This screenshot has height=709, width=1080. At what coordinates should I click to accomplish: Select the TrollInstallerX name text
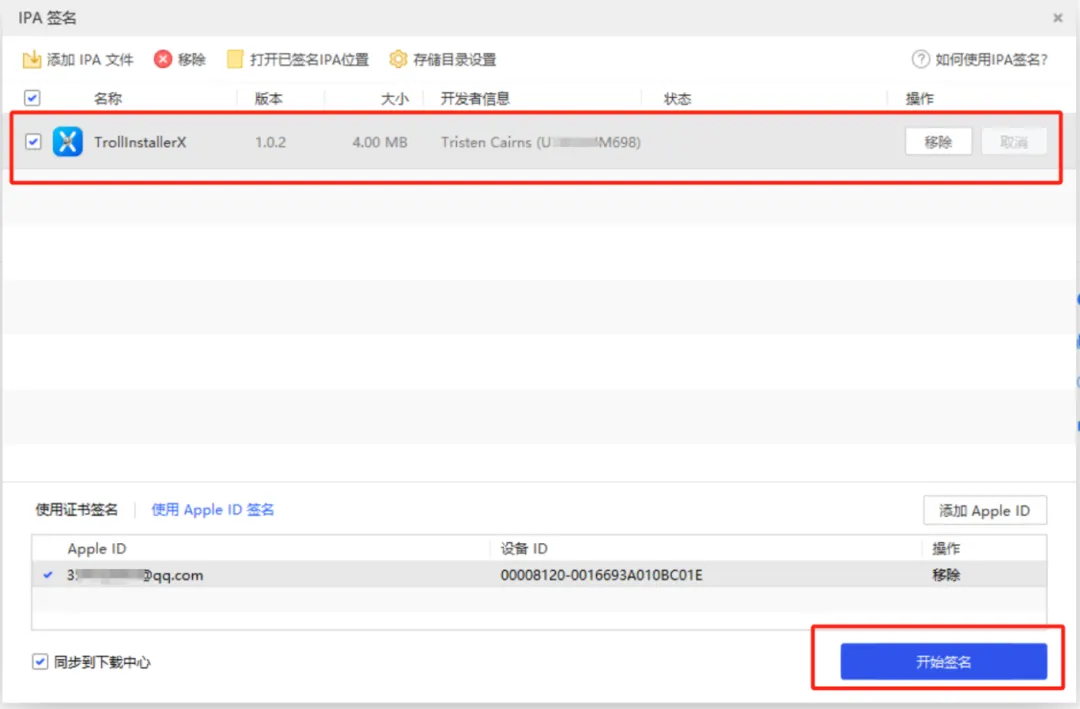pos(140,142)
